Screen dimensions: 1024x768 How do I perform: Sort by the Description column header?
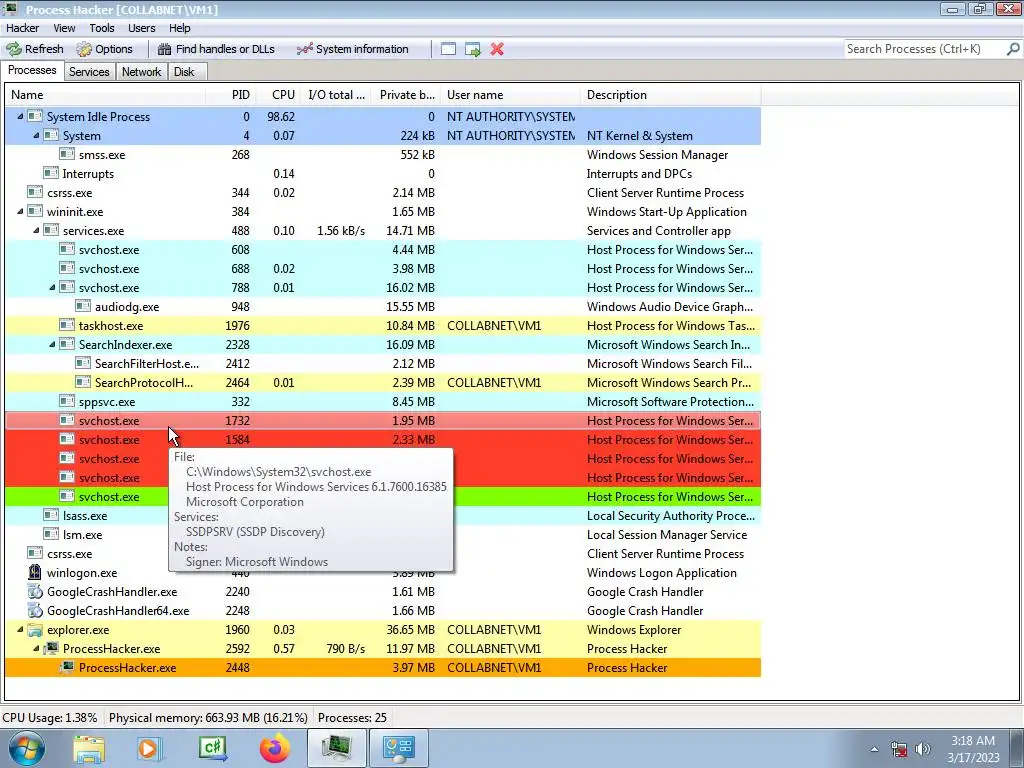pyautogui.click(x=671, y=95)
